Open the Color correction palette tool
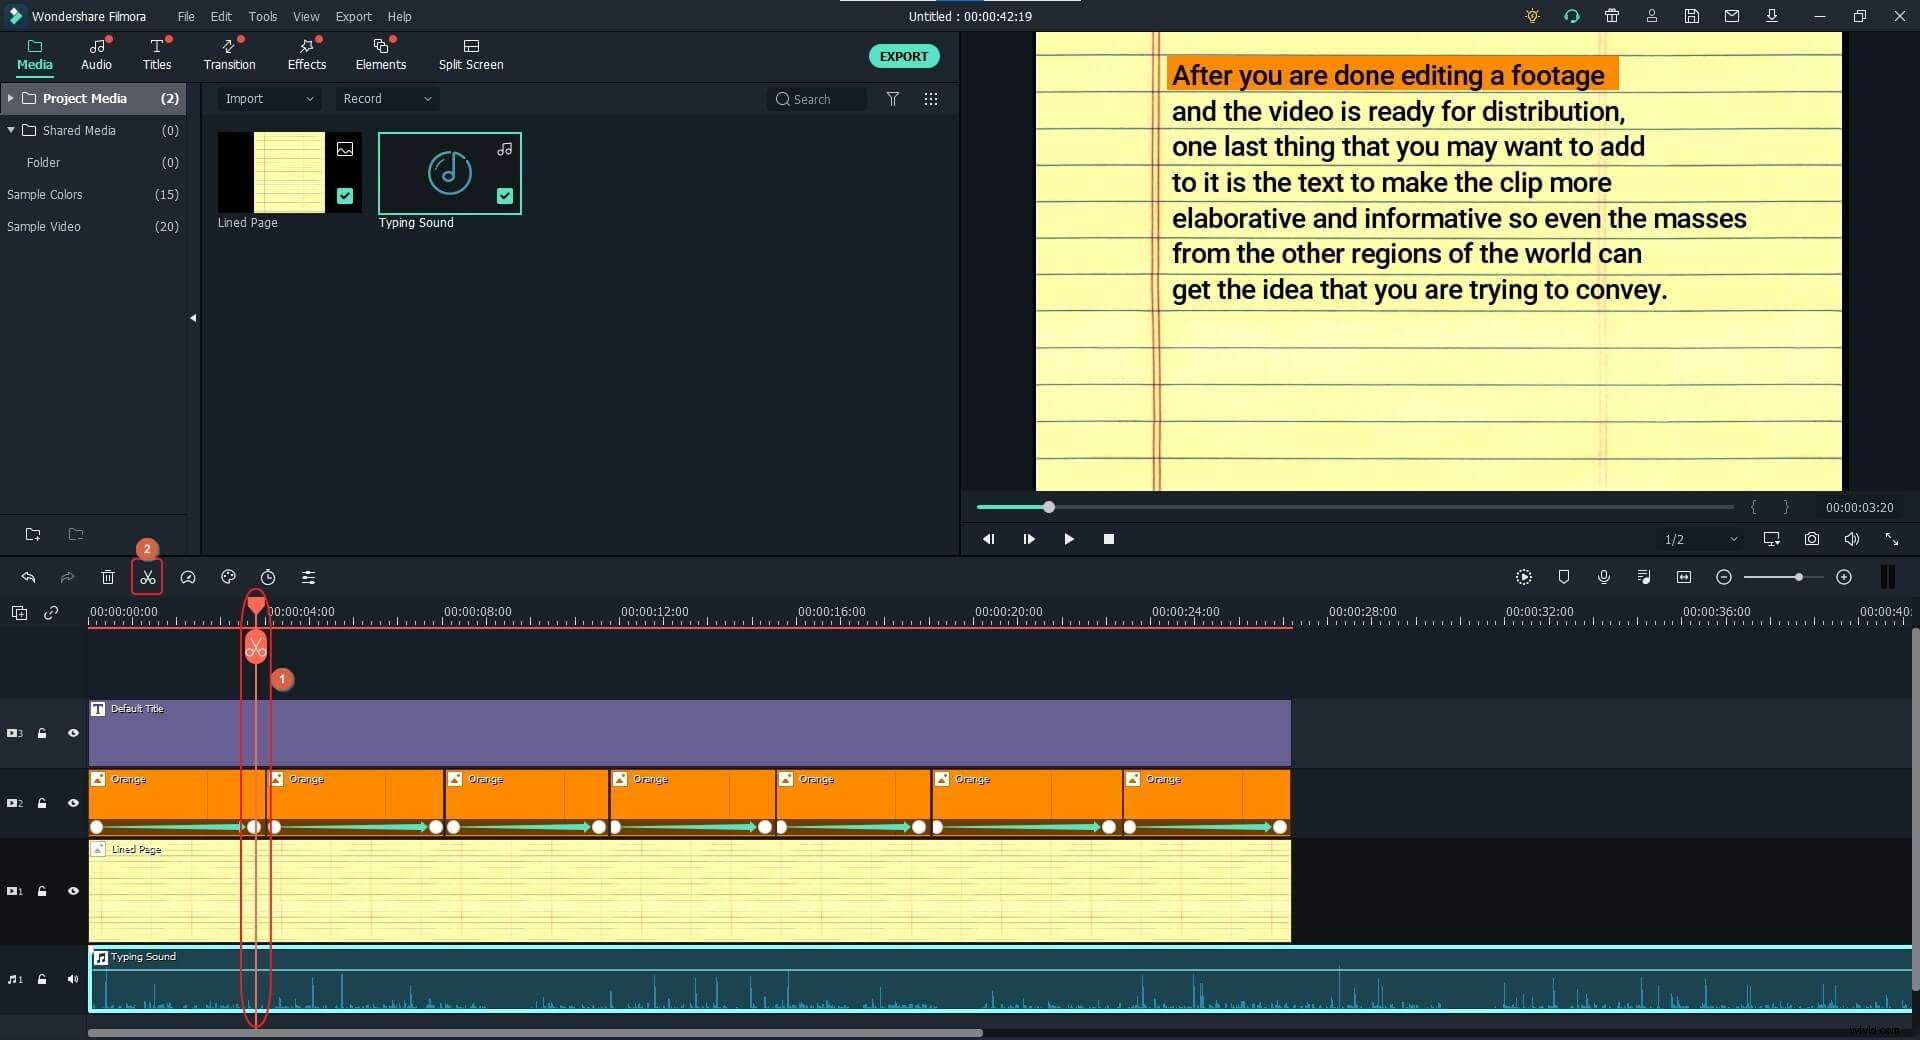1920x1040 pixels. 227,578
